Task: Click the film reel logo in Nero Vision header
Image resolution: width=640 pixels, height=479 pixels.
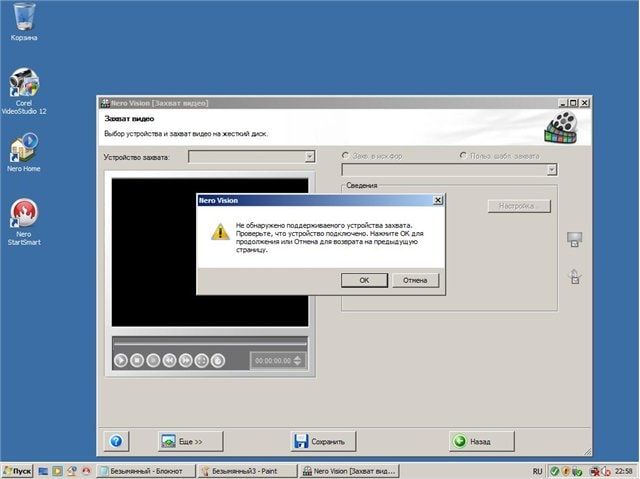Action: (562, 128)
